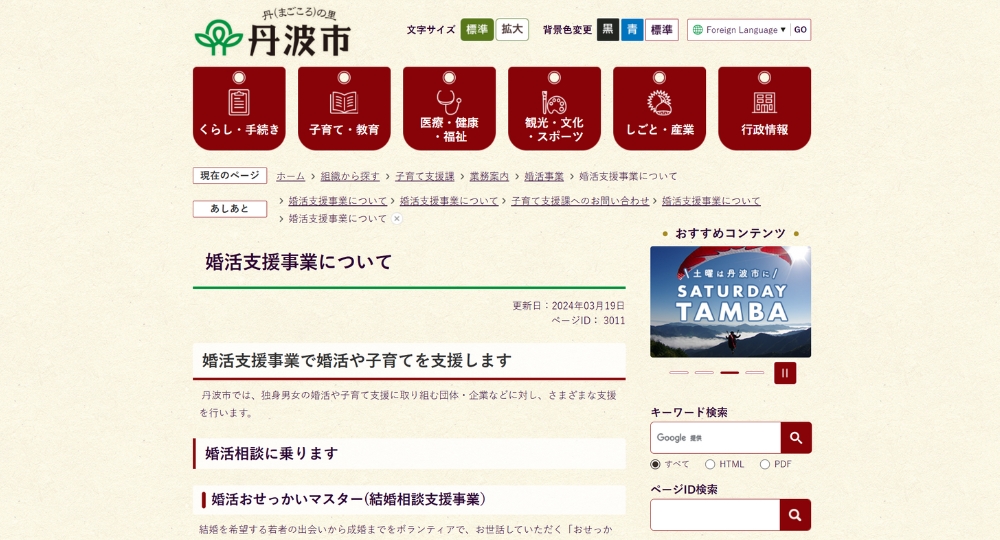The height and width of the screenshot is (540, 1000).
Task: Select the PDF search radio option
Action: tap(765, 464)
